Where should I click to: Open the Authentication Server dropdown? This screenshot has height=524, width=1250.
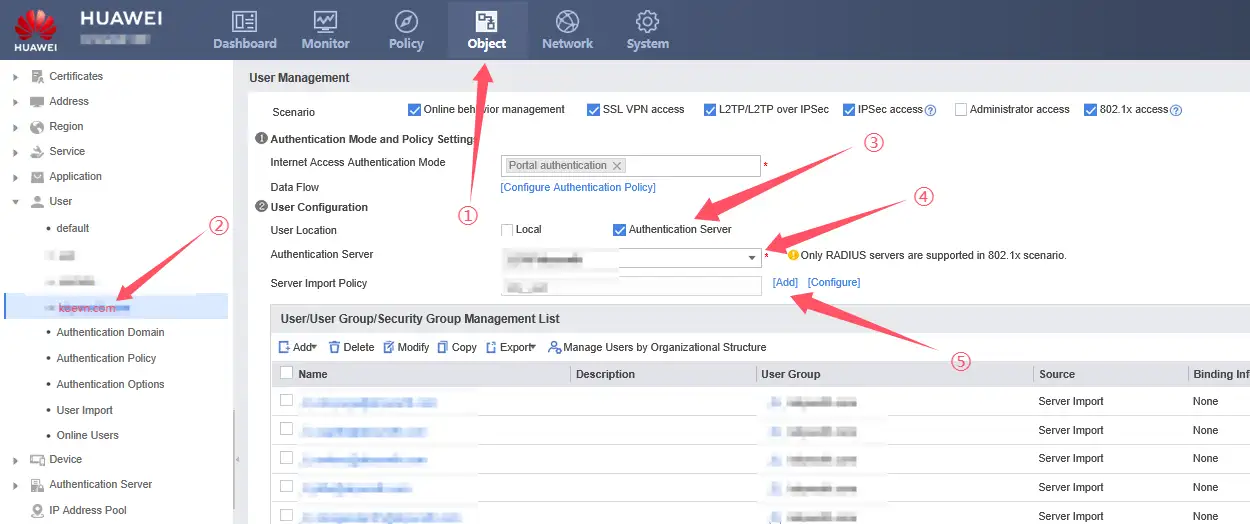point(751,258)
